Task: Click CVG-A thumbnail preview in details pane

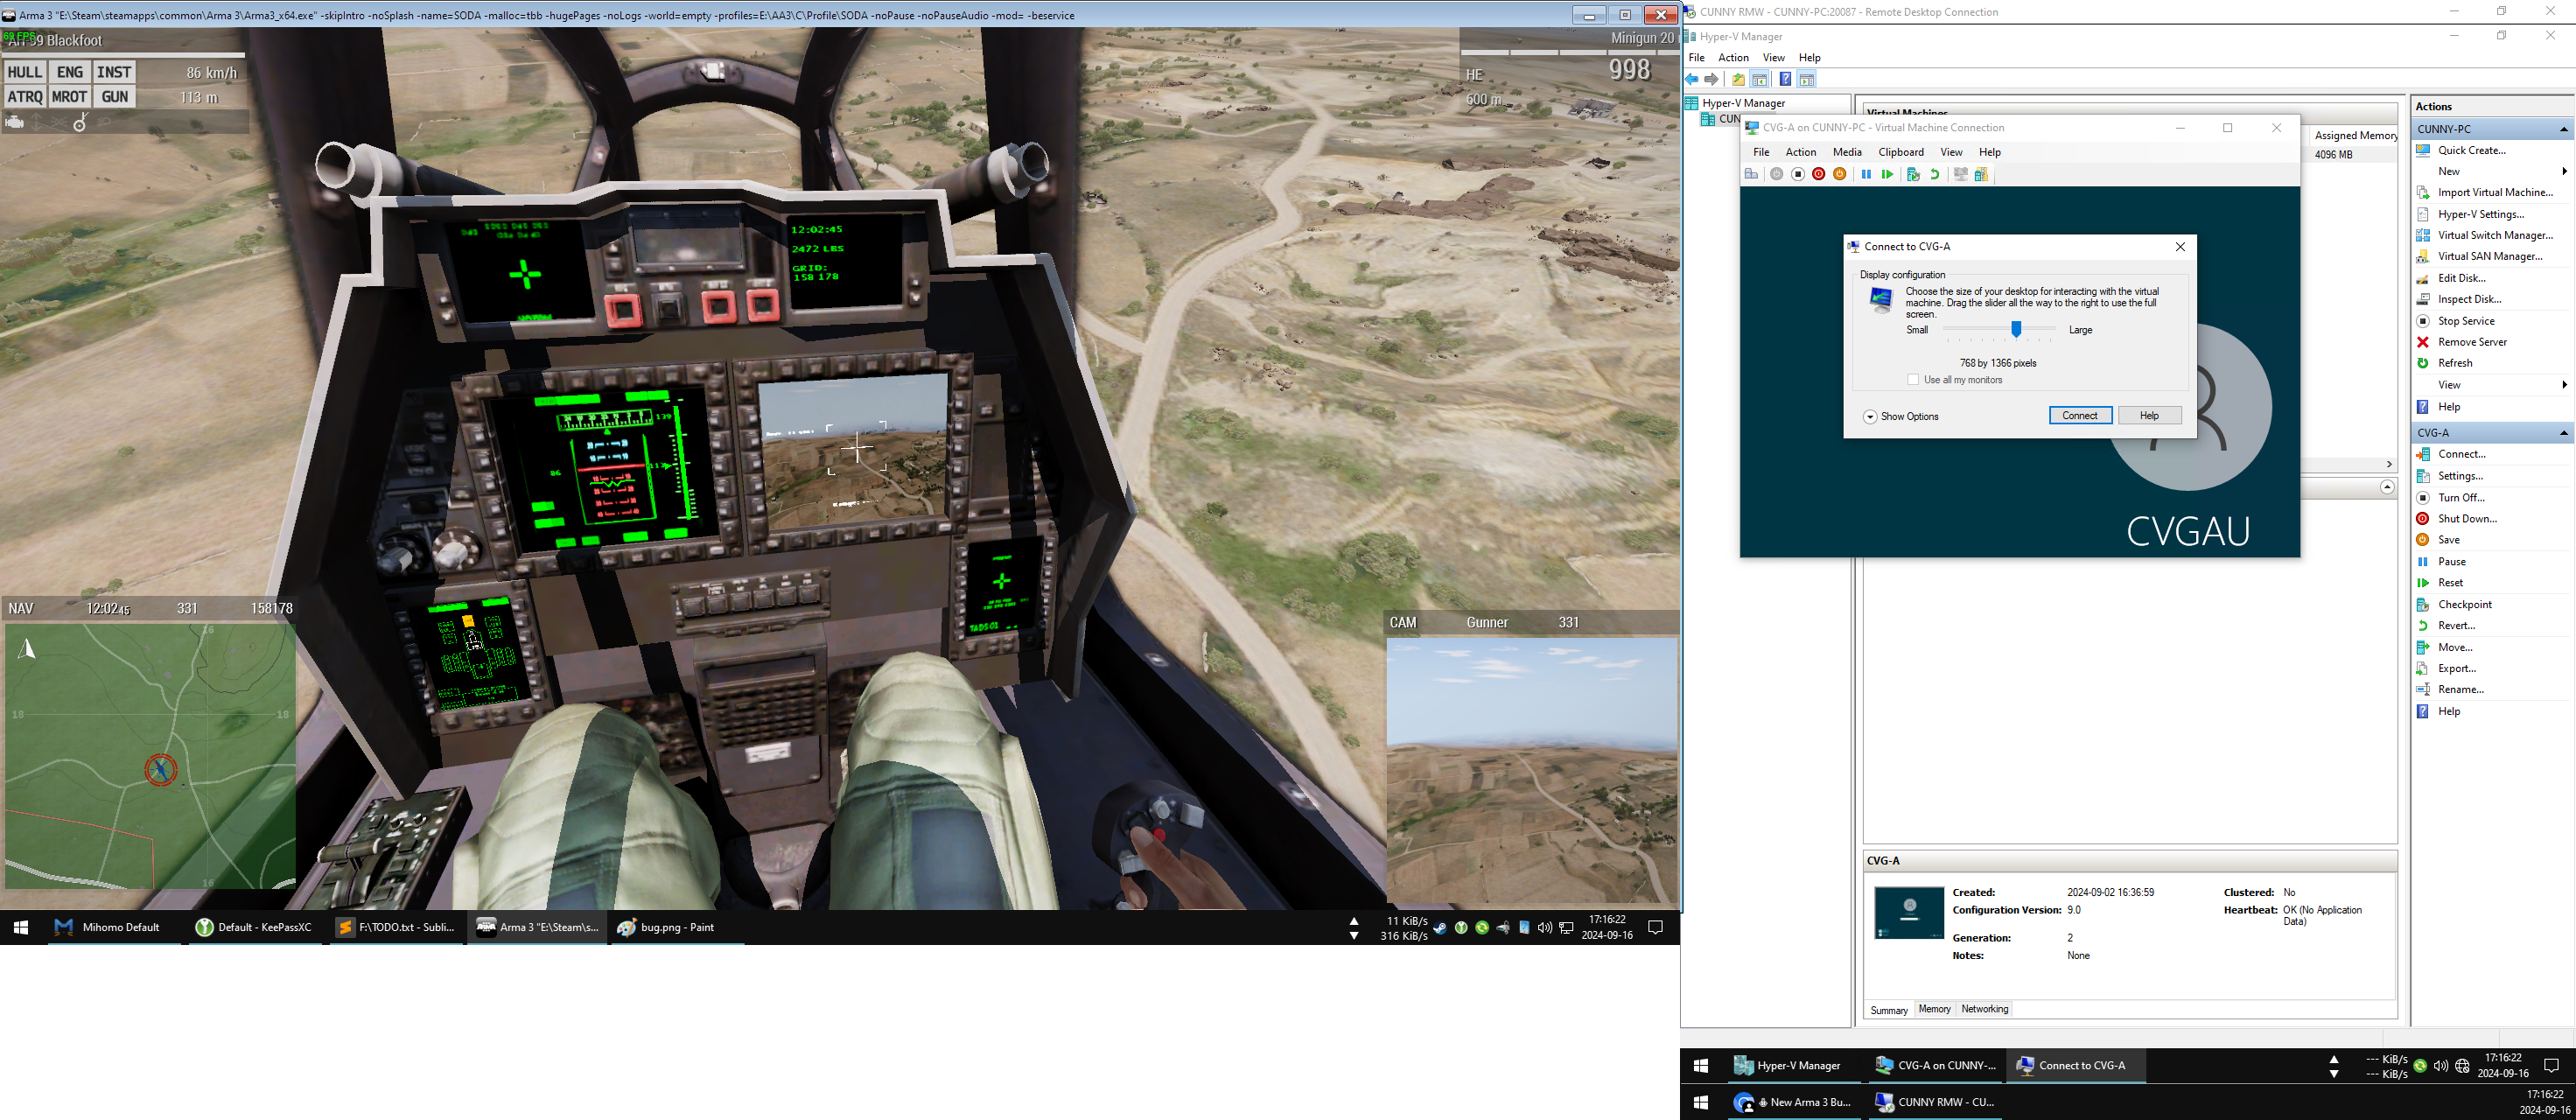Action: 1909,912
